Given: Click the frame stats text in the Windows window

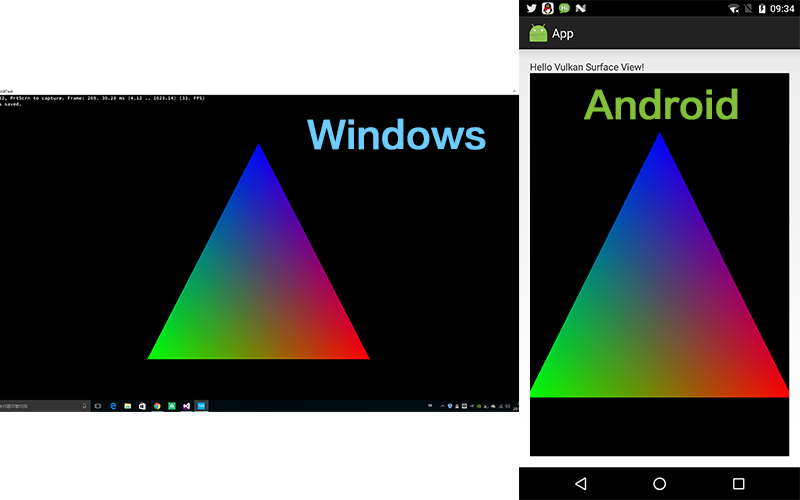Looking at the screenshot, I should [x=102, y=98].
